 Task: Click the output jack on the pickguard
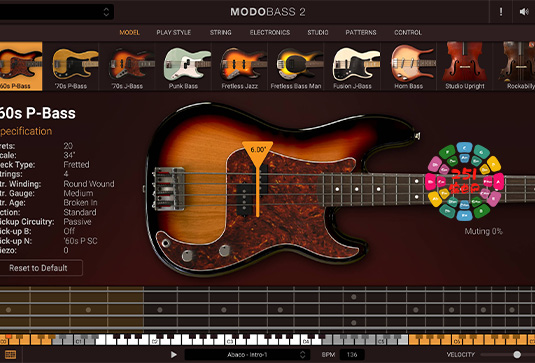pyautogui.click(x=166, y=243)
